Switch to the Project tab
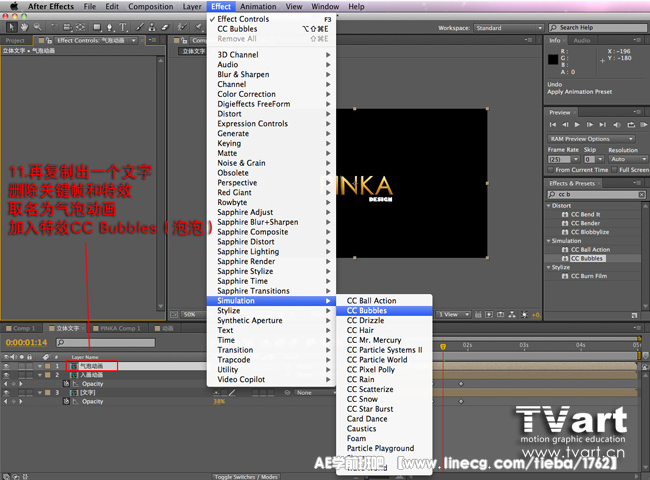Viewport: 650px width, 480px height. pos(15,41)
